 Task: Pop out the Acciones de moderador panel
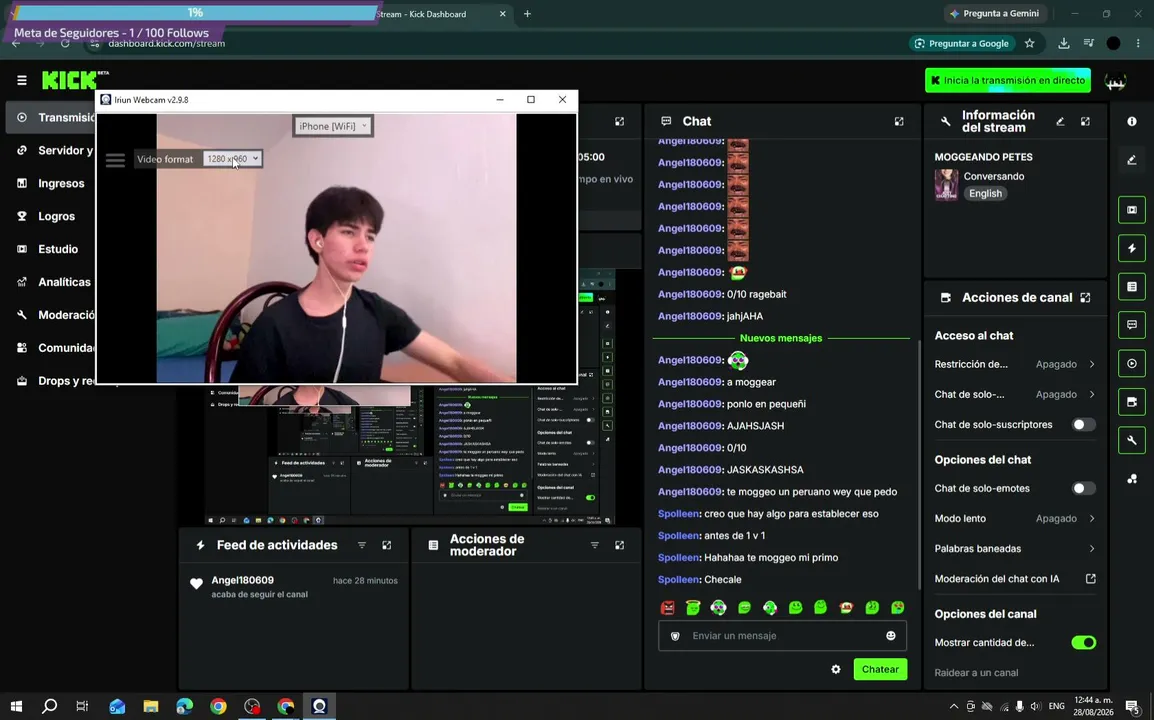click(620, 545)
